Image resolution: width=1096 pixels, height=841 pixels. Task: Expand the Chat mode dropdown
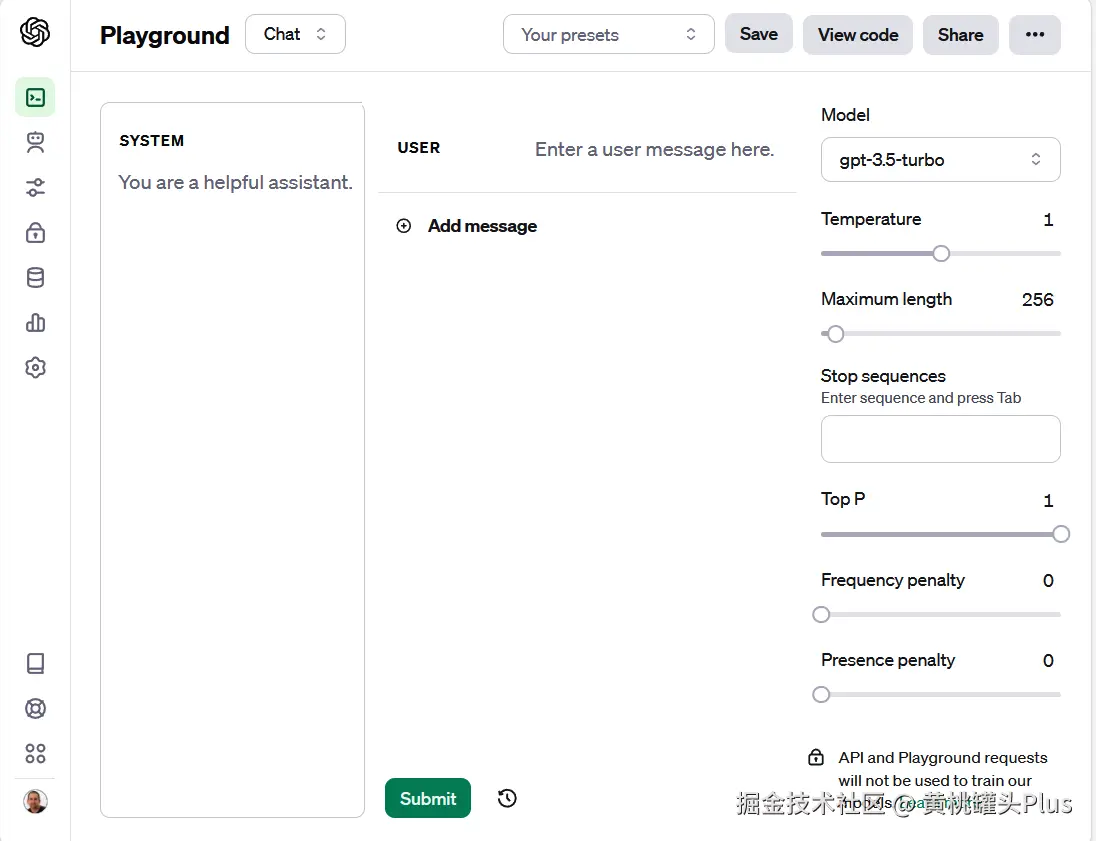click(295, 34)
